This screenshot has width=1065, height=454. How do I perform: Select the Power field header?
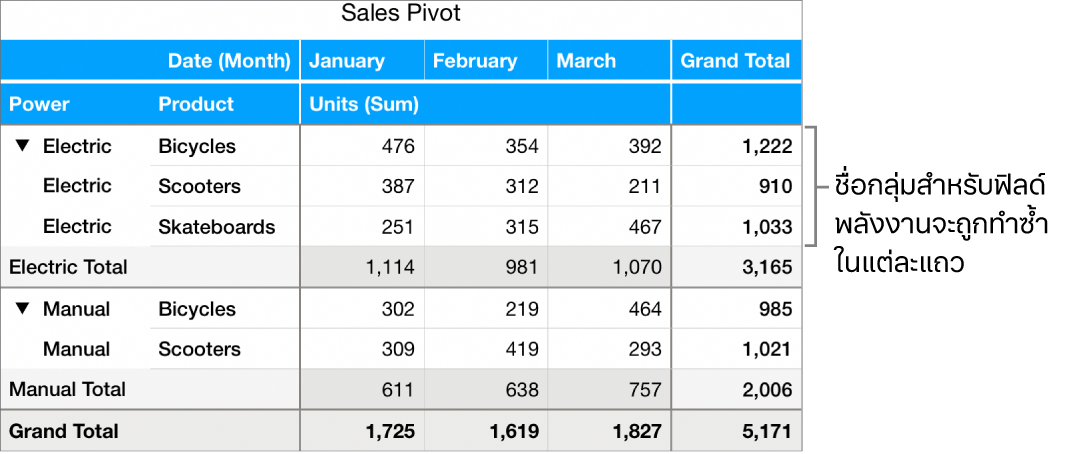click(x=40, y=104)
